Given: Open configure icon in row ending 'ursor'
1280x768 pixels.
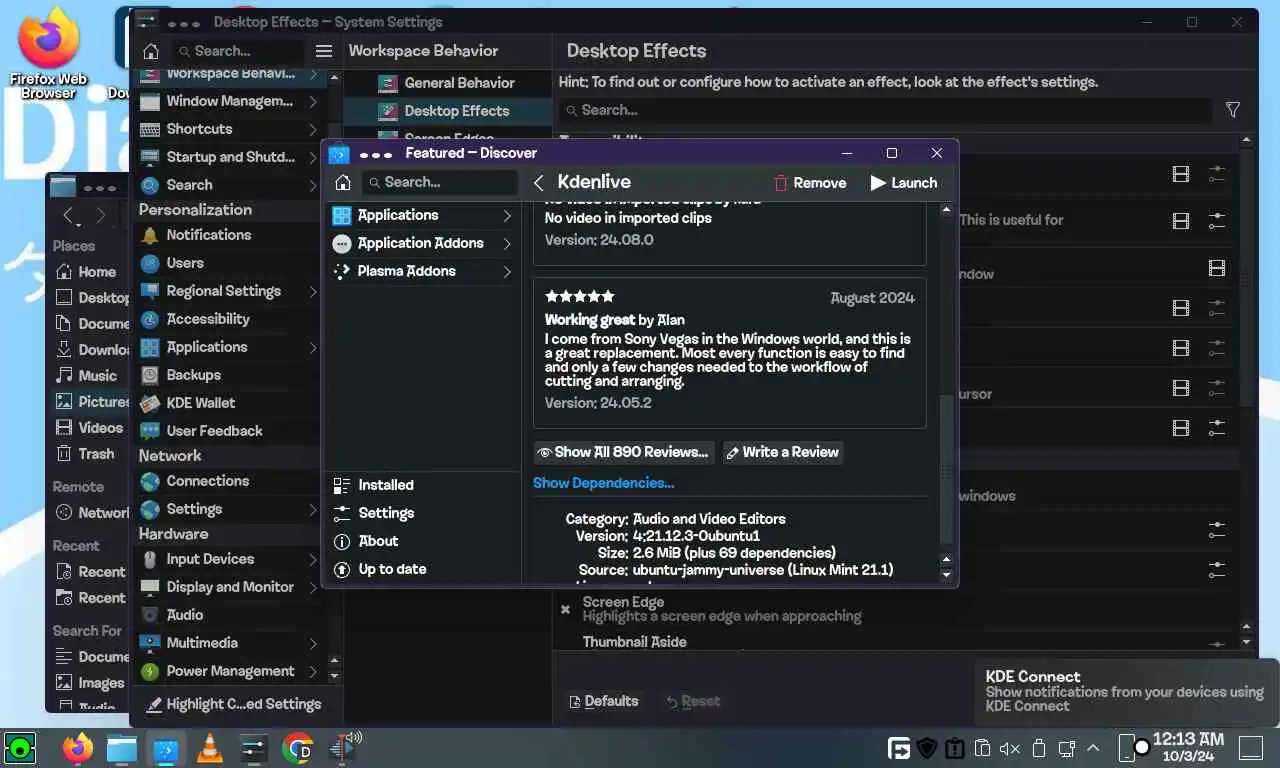Looking at the screenshot, I should pyautogui.click(x=1217, y=389).
